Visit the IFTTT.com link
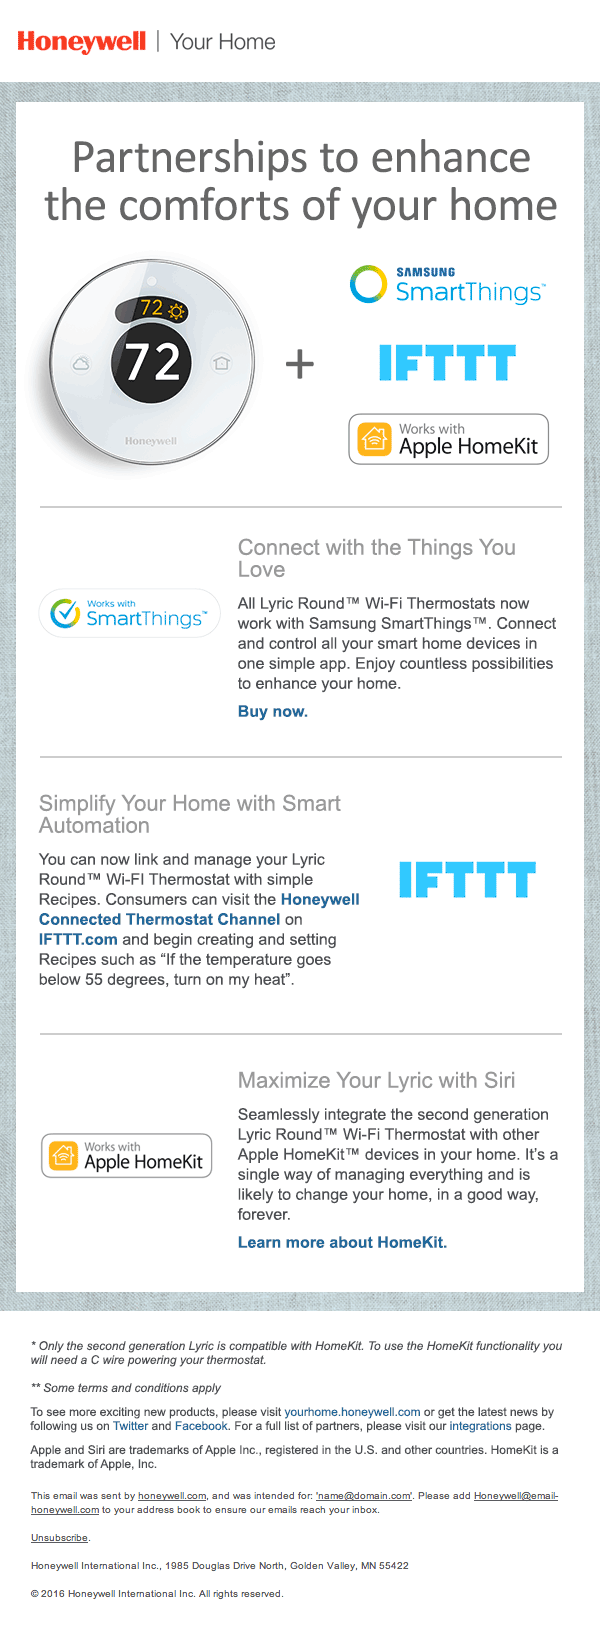The image size is (600, 1637). click(78, 940)
